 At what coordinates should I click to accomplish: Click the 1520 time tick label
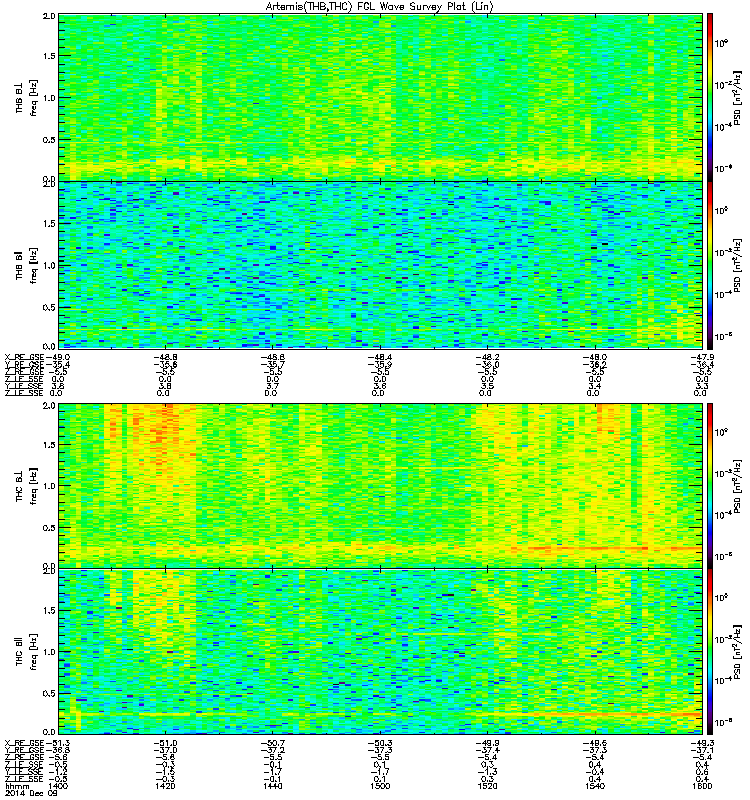click(x=488, y=786)
